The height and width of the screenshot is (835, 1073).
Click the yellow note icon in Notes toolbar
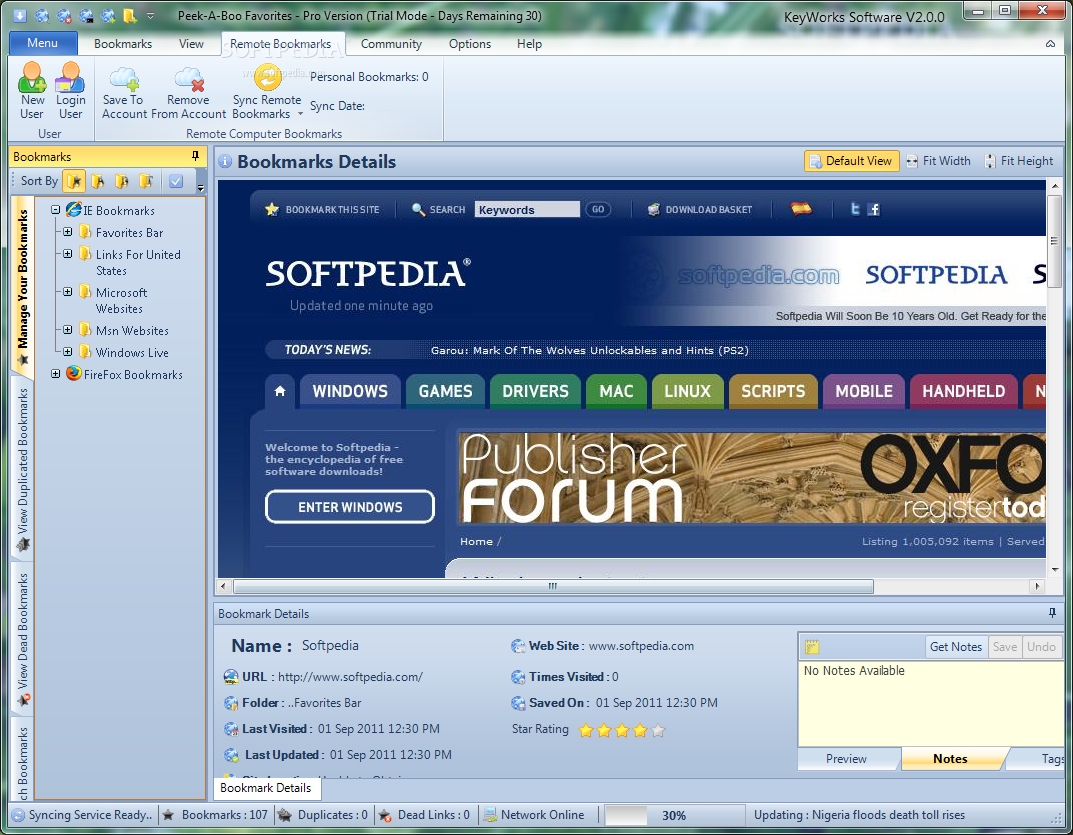tap(812, 647)
